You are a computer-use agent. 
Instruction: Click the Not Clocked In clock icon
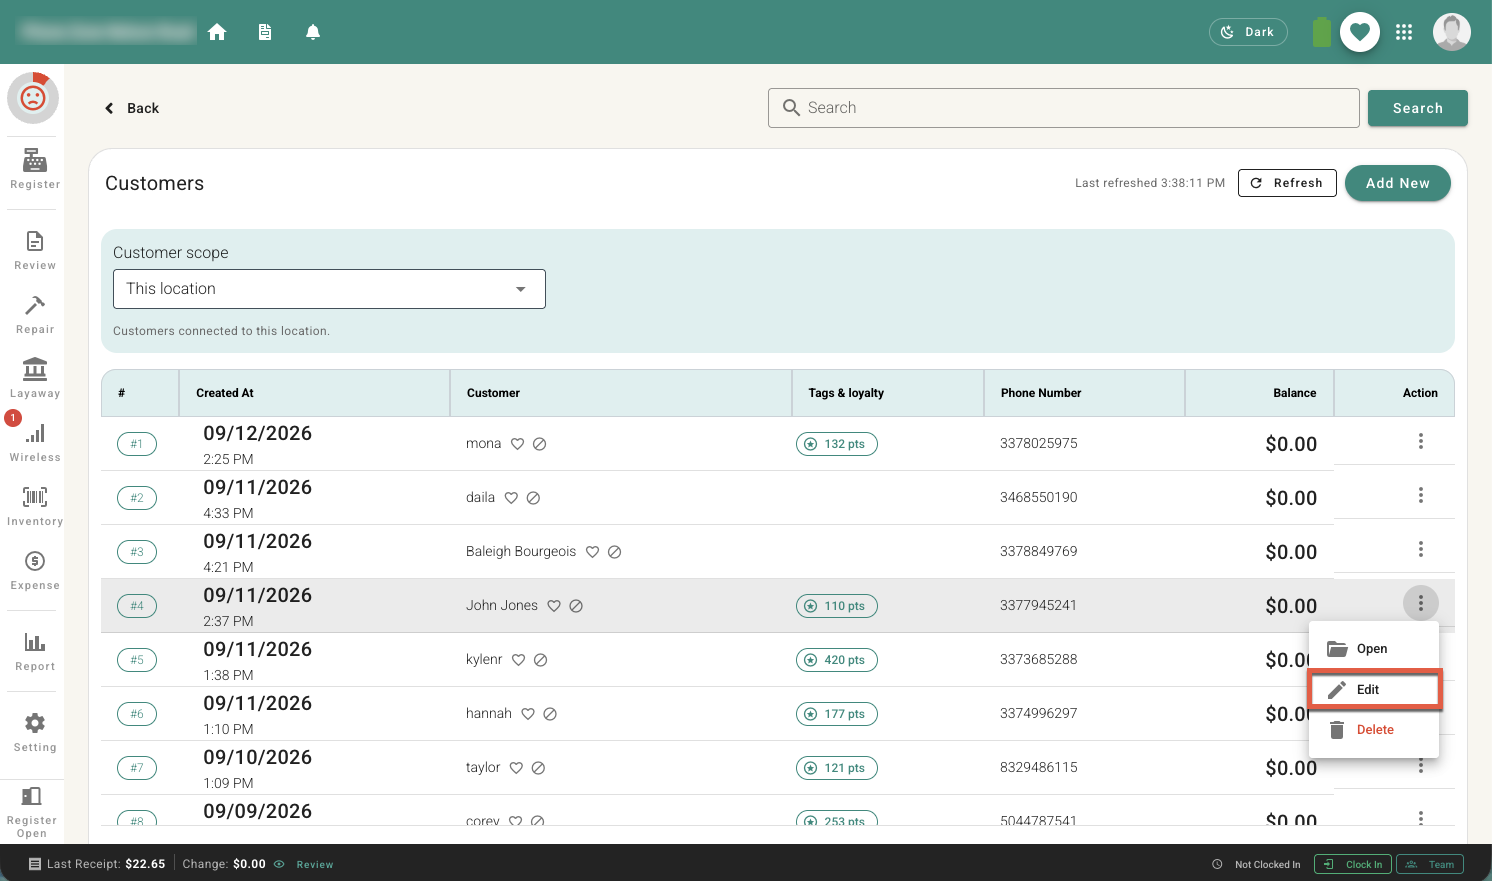(1217, 865)
